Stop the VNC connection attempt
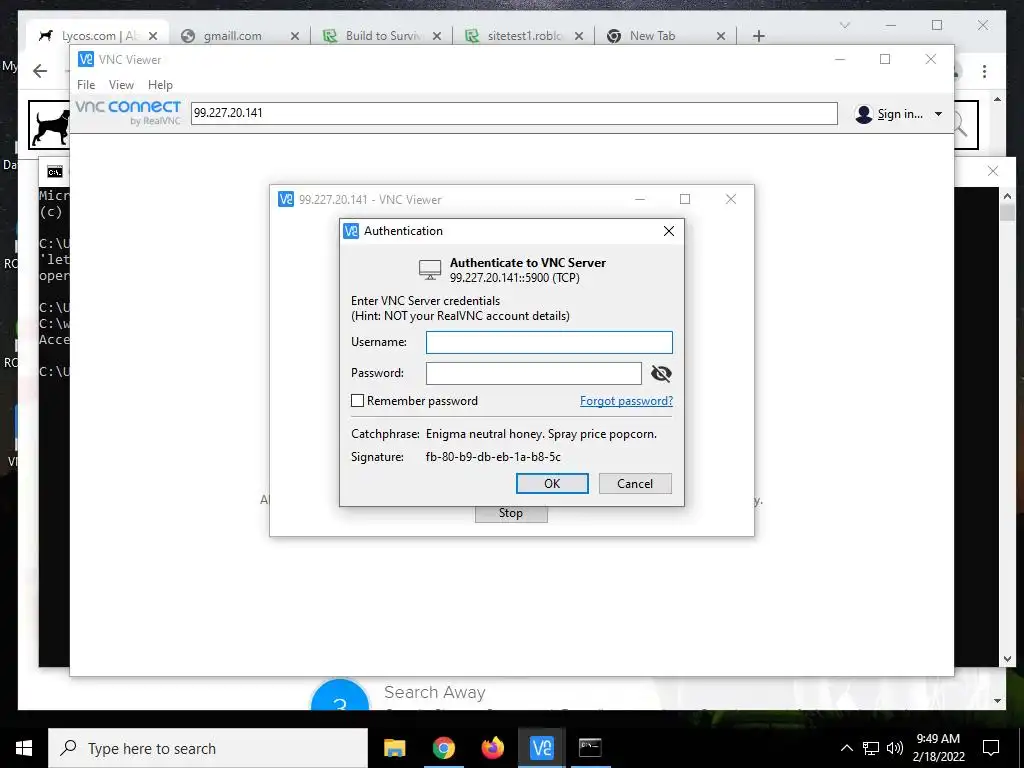This screenshot has height=768, width=1024. pos(511,513)
